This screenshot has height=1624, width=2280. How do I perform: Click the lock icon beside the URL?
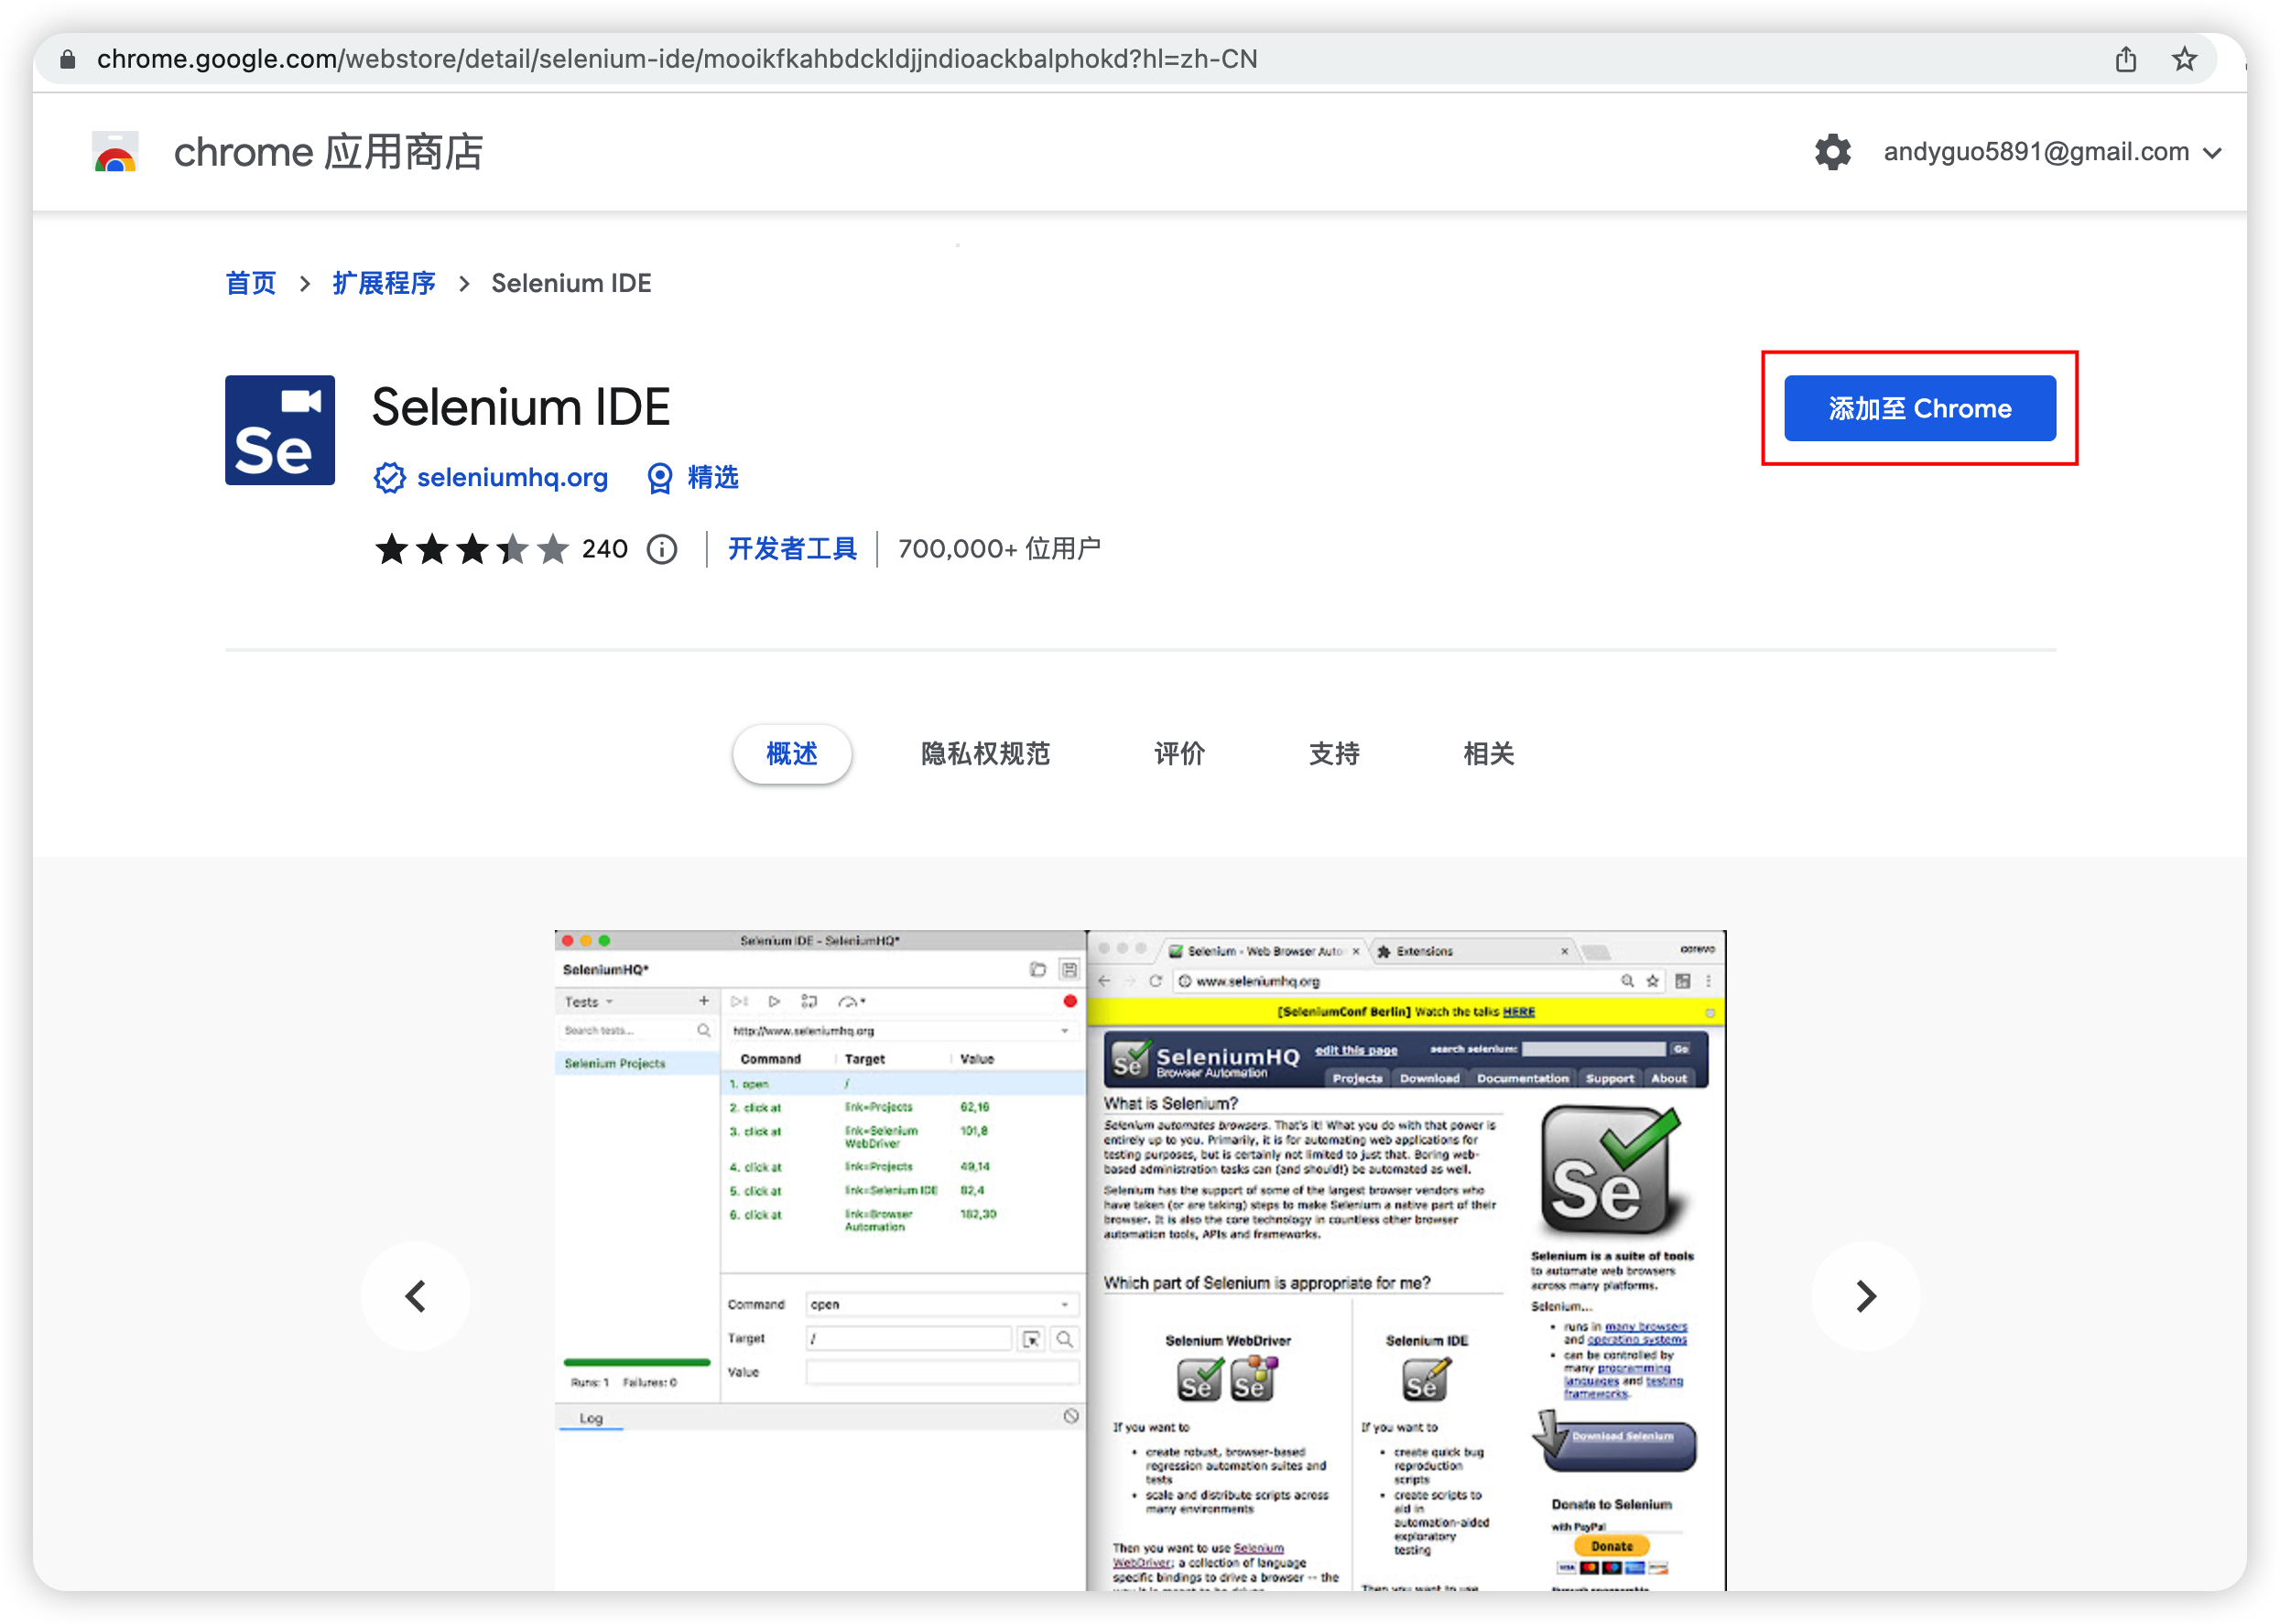coord(68,60)
